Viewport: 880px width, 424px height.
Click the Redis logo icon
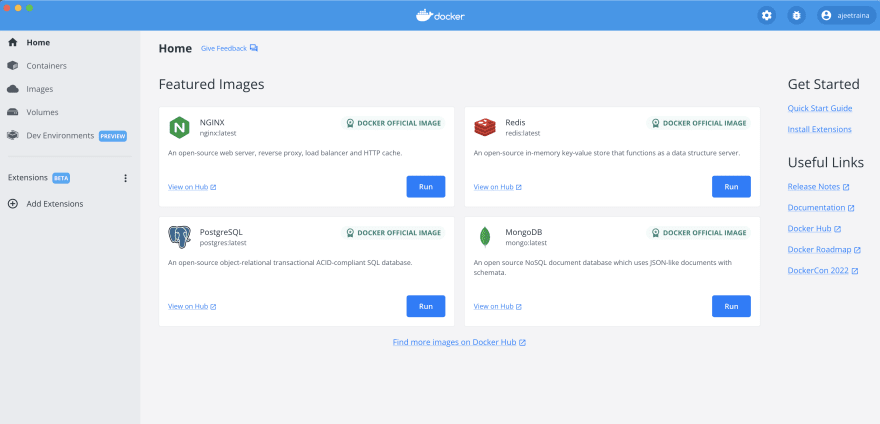[485, 127]
